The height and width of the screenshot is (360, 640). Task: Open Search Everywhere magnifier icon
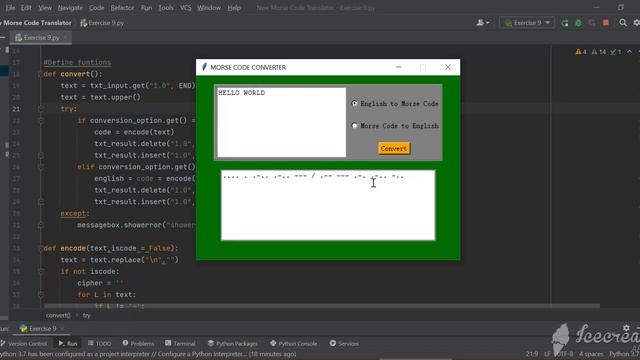pos(623,23)
